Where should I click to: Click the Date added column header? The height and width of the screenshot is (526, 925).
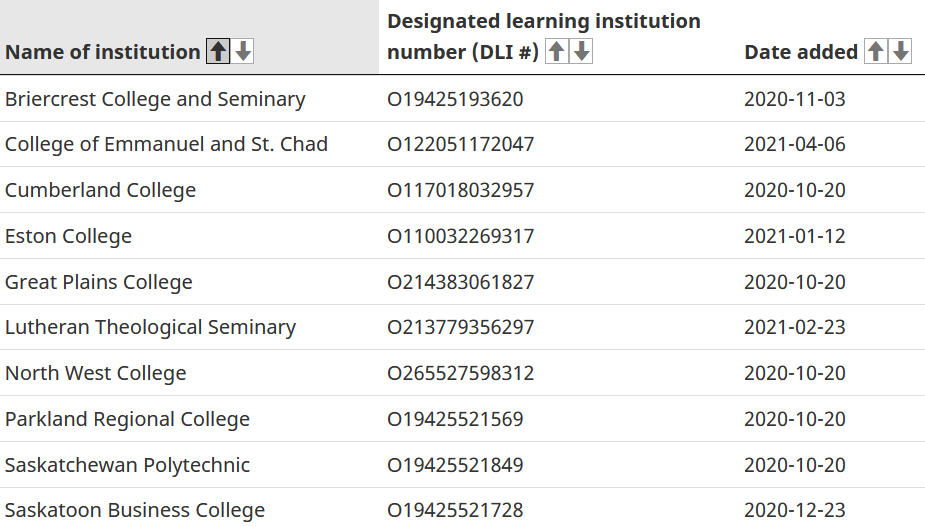tap(801, 52)
